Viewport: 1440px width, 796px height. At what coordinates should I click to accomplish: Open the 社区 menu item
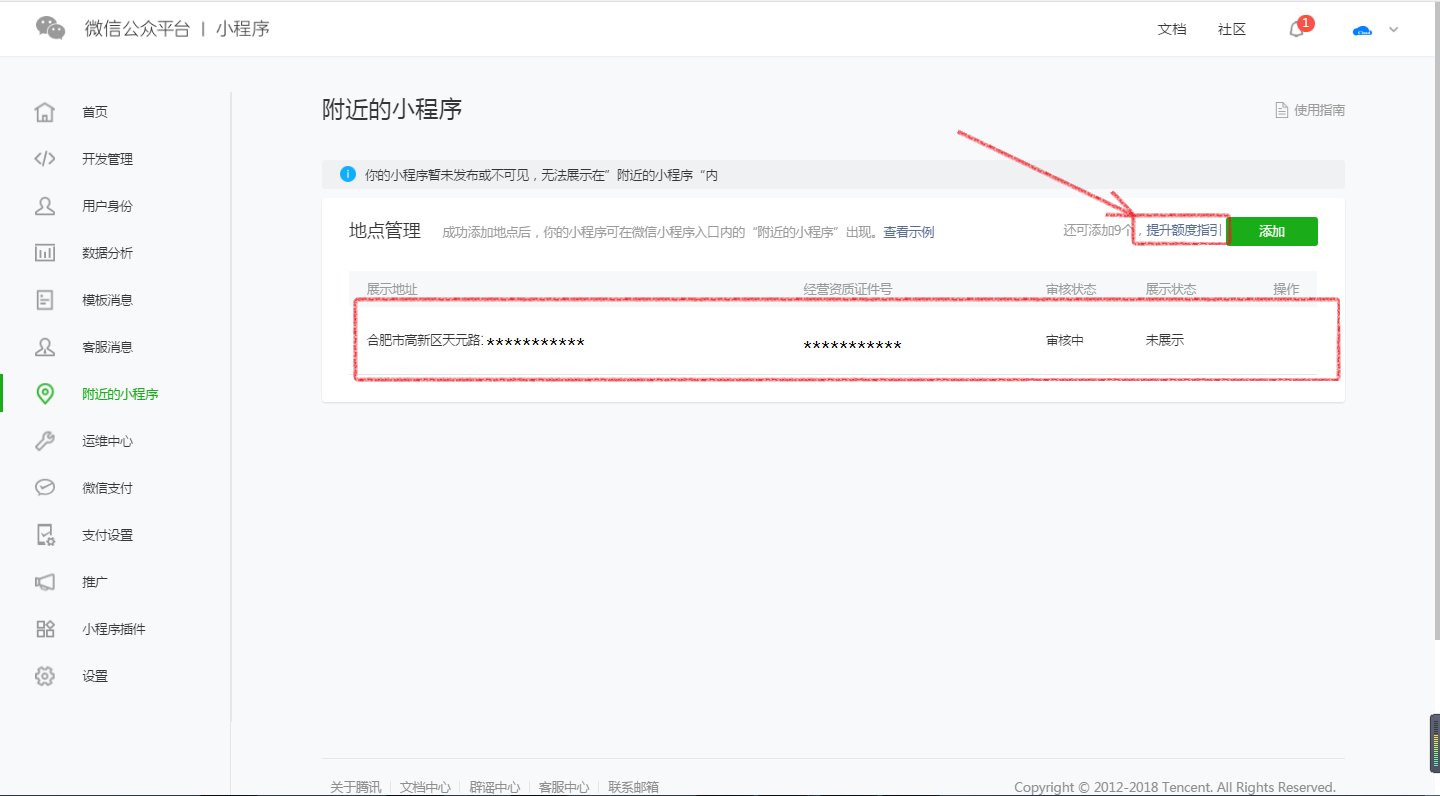point(1231,29)
